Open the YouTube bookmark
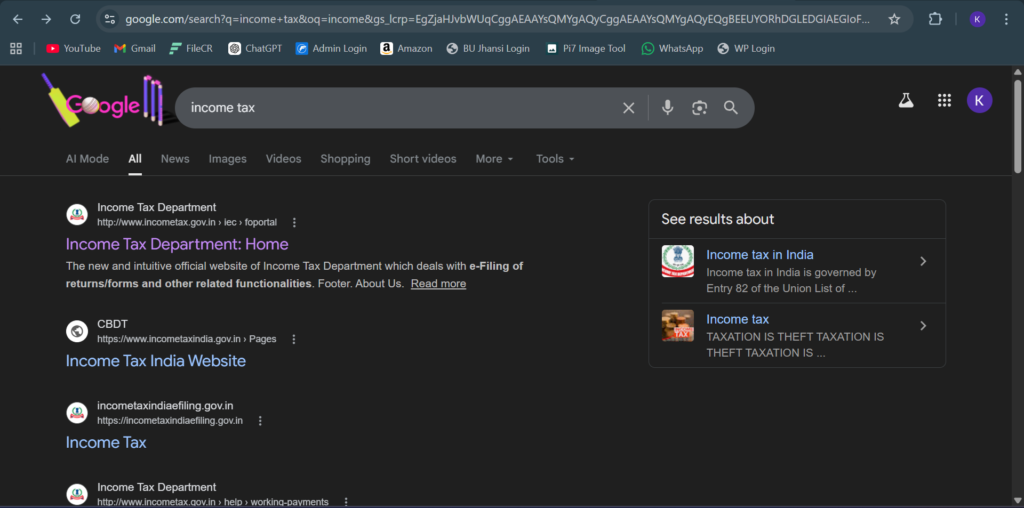 pos(73,48)
